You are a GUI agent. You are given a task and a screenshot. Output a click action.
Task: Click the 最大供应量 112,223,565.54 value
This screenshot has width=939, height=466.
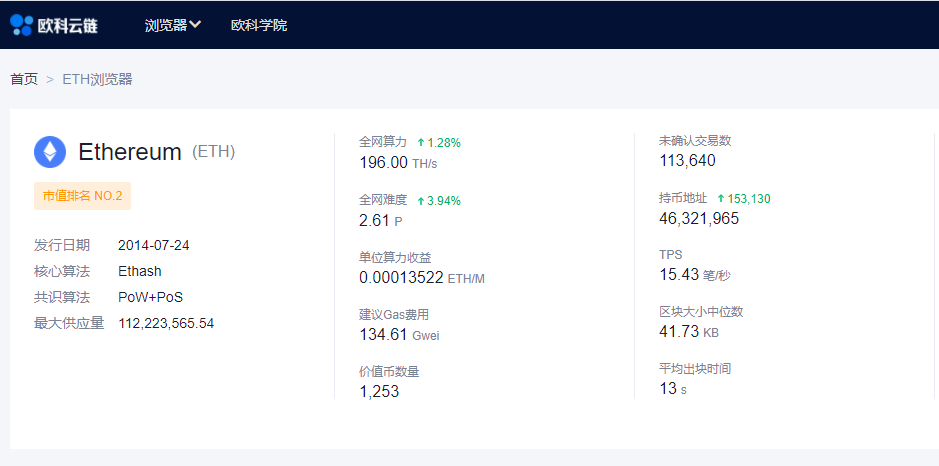tap(166, 323)
